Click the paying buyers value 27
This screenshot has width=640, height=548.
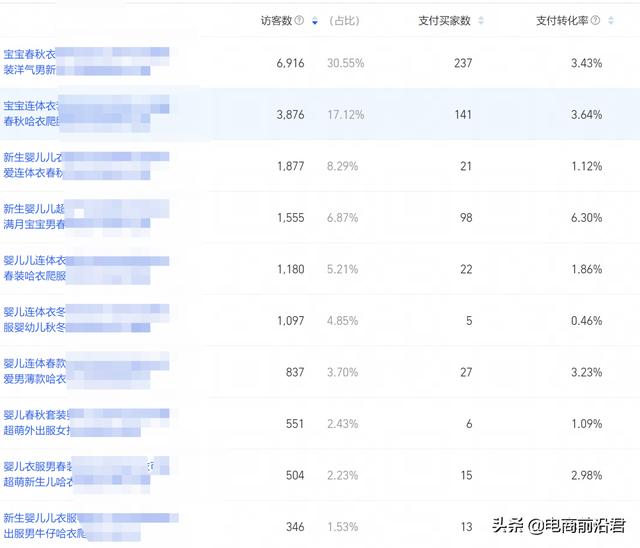(466, 372)
